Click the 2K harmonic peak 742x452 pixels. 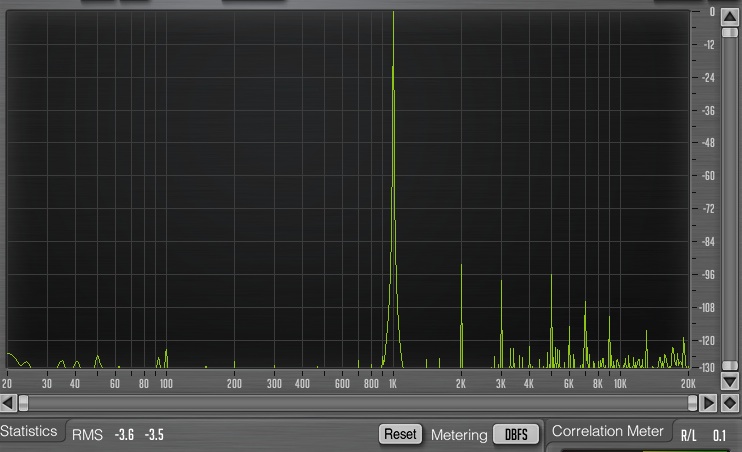click(461, 316)
